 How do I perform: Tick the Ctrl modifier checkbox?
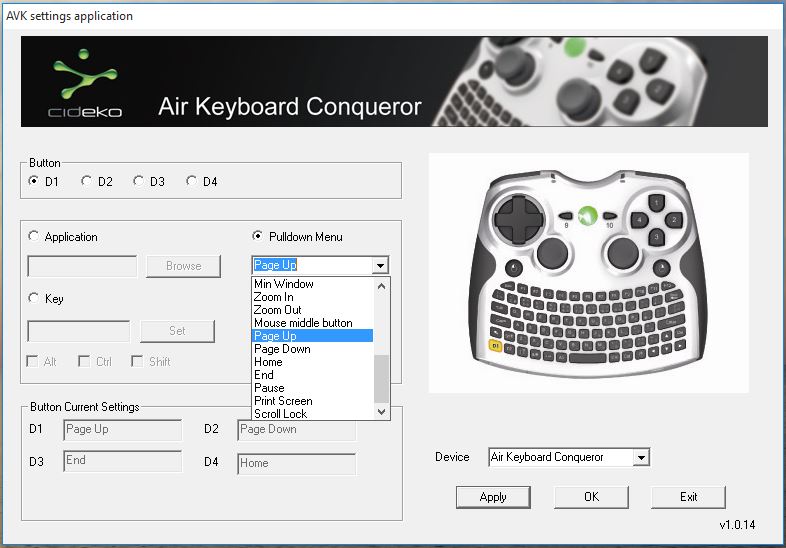[84, 361]
